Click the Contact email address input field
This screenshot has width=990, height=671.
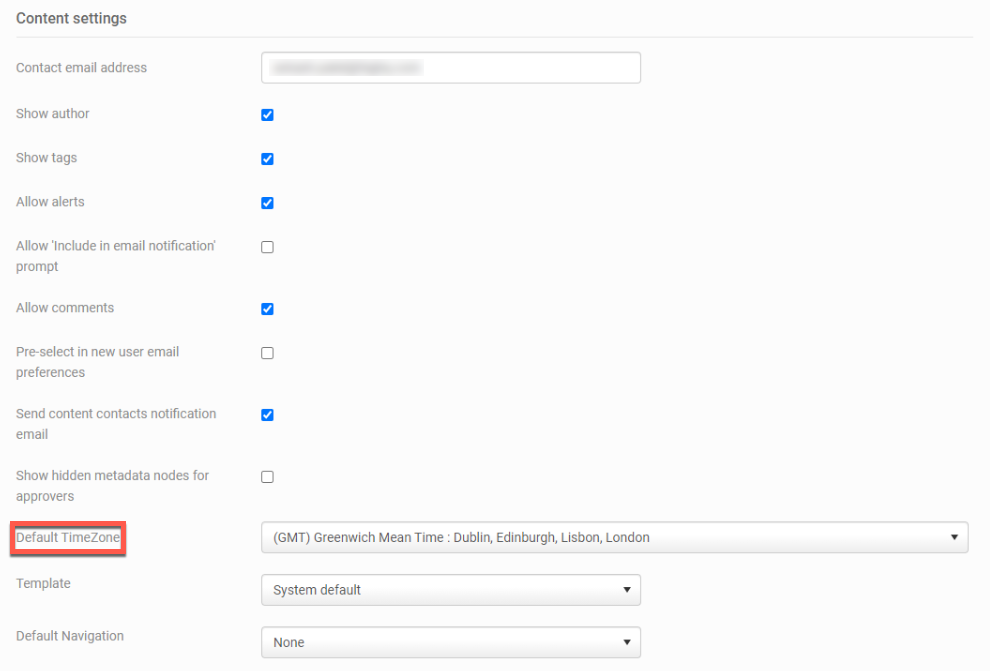pos(450,68)
